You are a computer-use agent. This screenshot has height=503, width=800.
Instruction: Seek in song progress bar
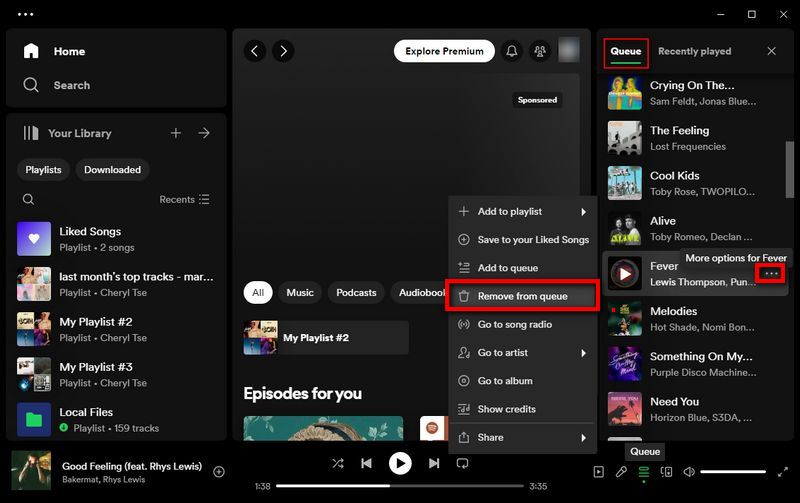(x=400, y=486)
